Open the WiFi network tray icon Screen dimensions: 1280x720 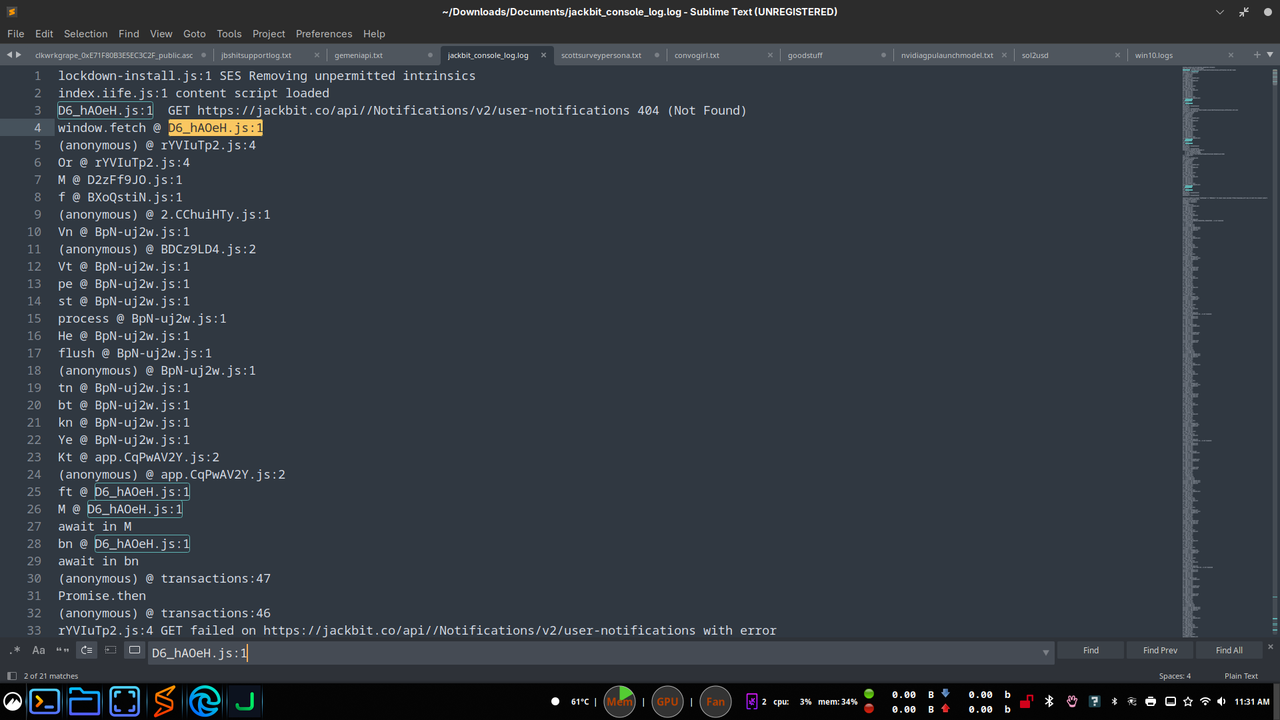[x=1205, y=702]
